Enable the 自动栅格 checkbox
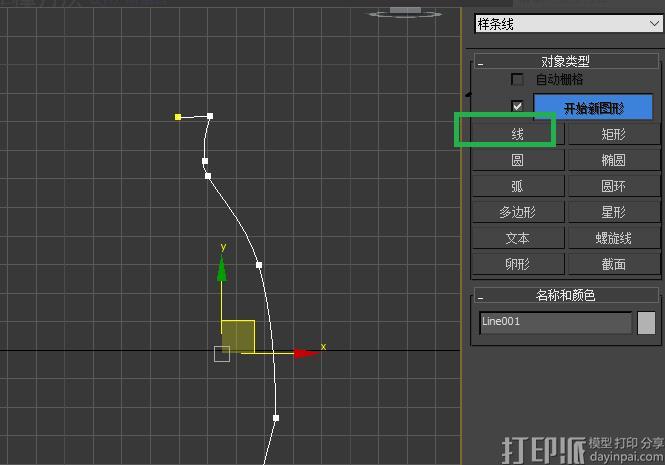This screenshot has height=465, width=665. pos(517,80)
